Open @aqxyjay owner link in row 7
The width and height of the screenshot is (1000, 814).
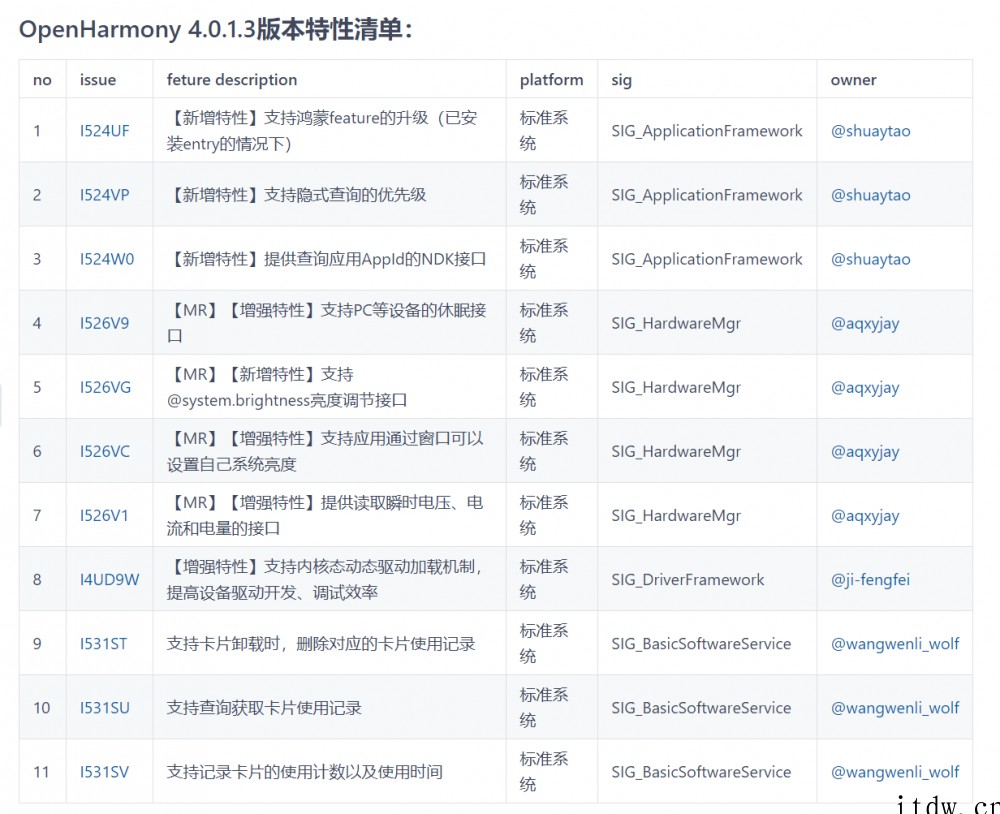(x=865, y=516)
